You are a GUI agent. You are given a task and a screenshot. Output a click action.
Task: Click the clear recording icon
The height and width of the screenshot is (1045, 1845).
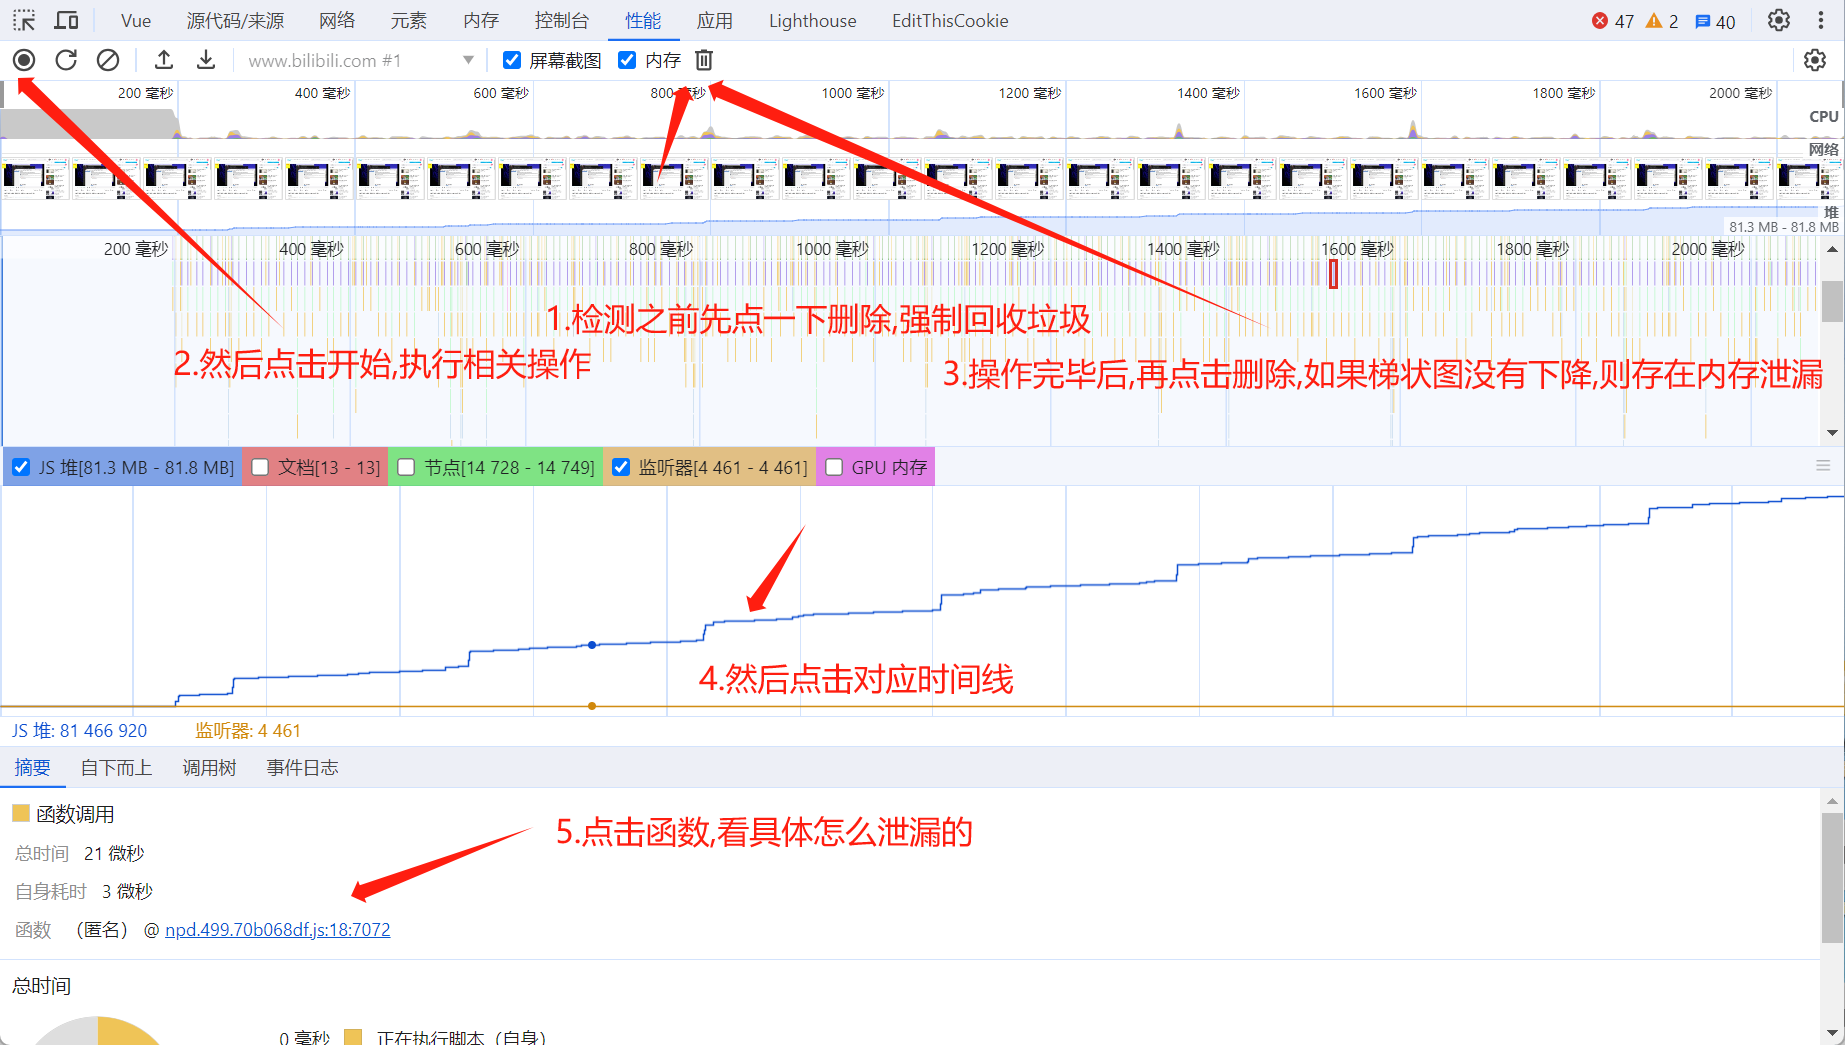108,61
